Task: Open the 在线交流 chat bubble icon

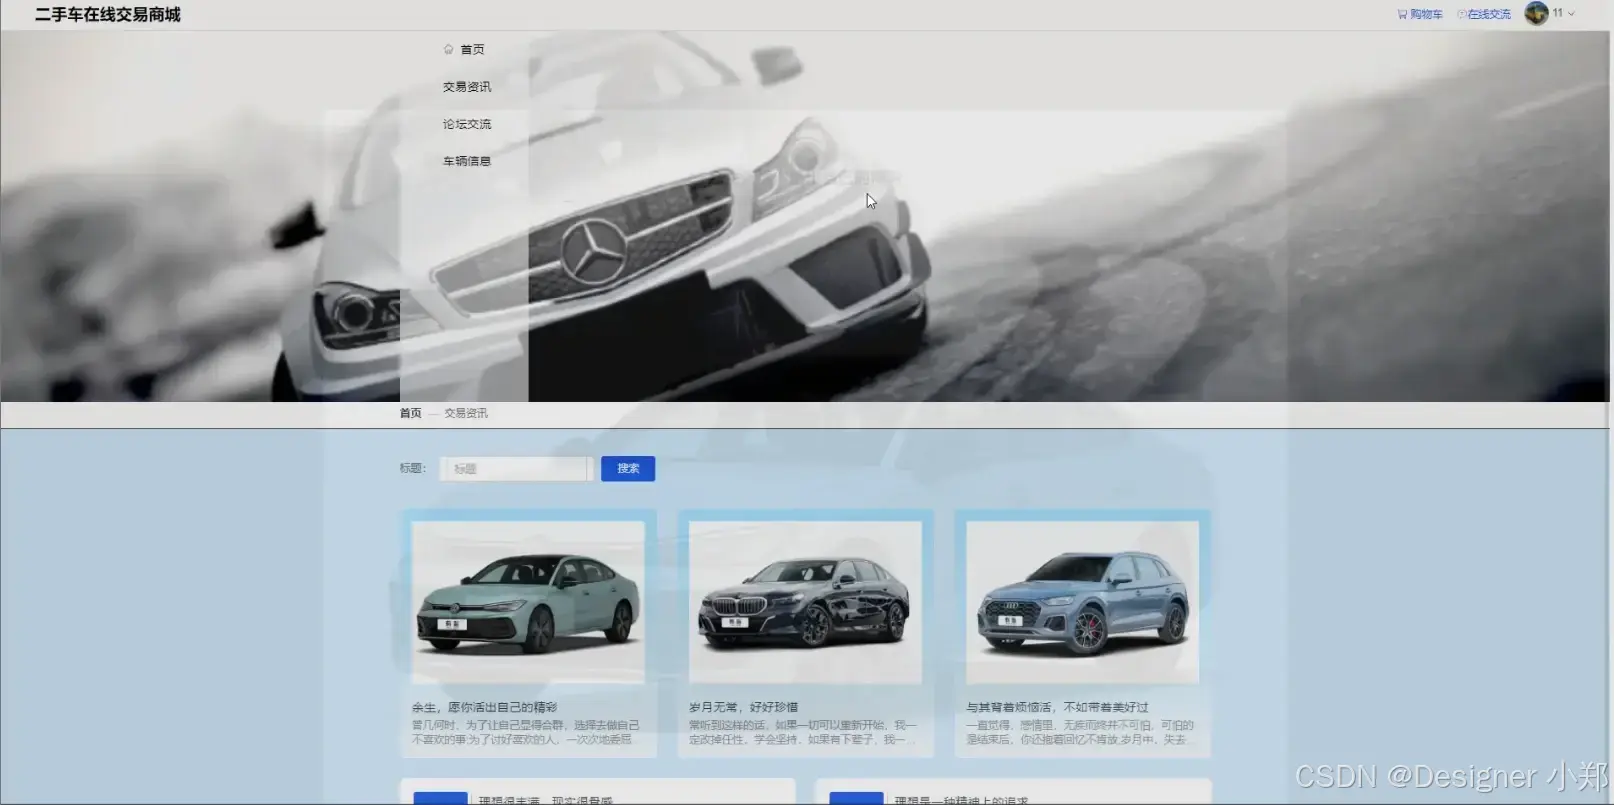Action: point(1461,15)
